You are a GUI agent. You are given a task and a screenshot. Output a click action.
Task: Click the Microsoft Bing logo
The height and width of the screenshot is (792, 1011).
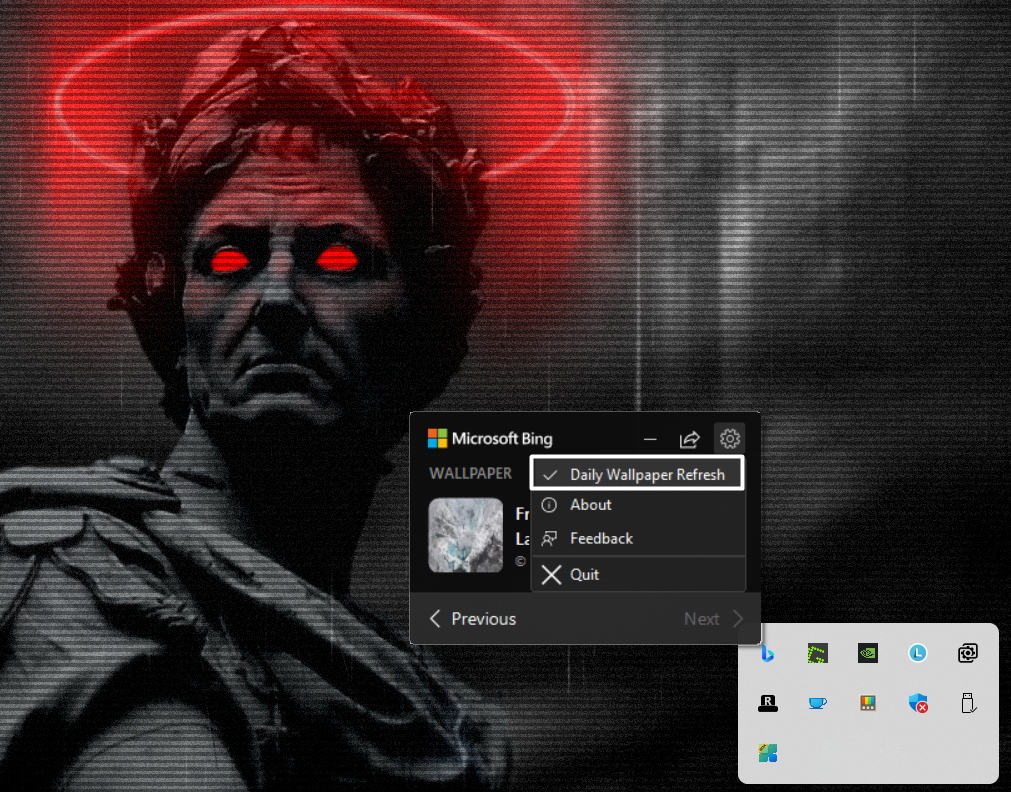point(490,438)
